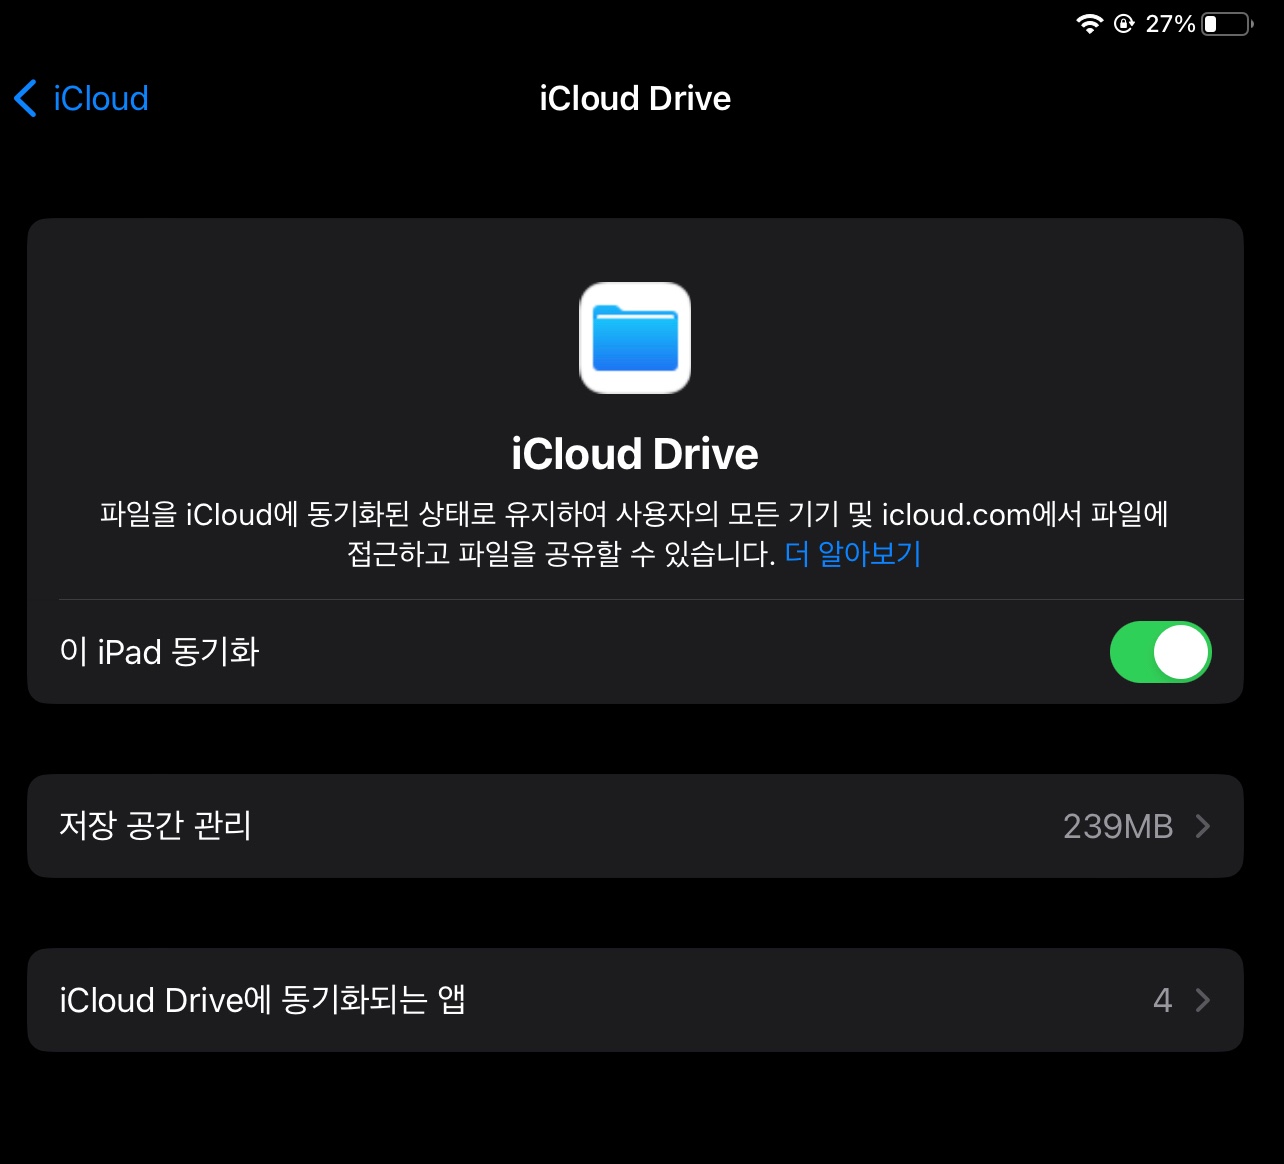The height and width of the screenshot is (1164, 1284).
Task: Tap the battery icon in status bar
Action: pyautogui.click(x=1228, y=23)
